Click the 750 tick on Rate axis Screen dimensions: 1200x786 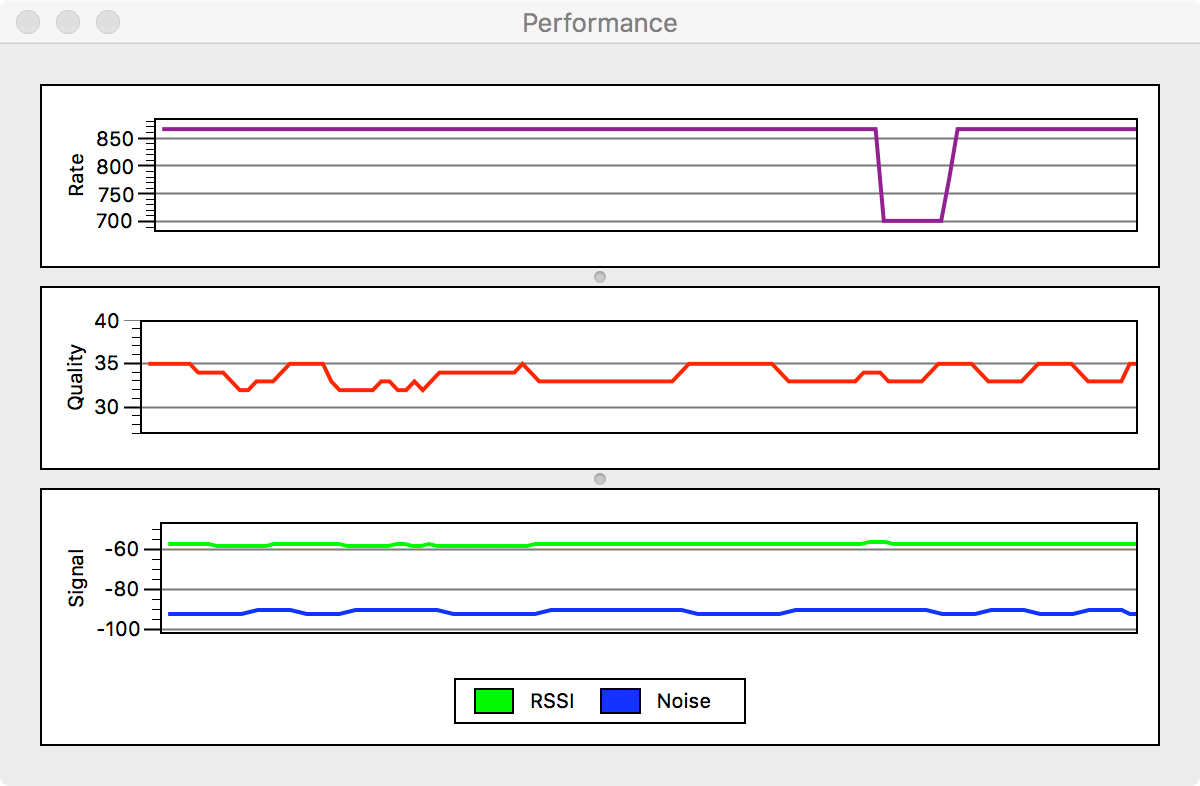115,194
